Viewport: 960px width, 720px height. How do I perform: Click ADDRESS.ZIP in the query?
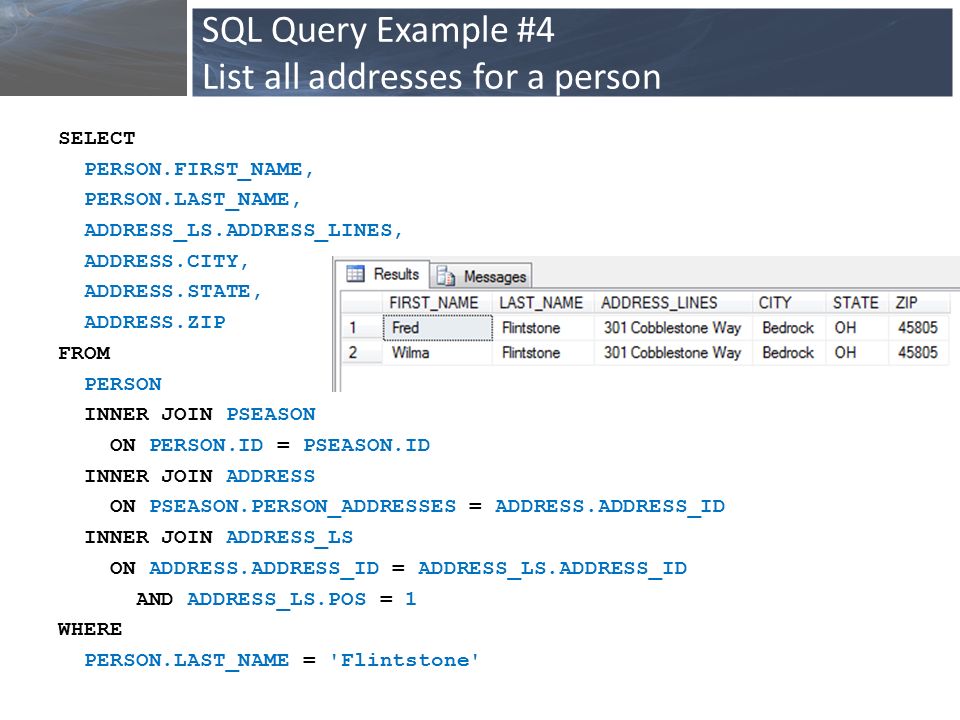pyautogui.click(x=155, y=322)
